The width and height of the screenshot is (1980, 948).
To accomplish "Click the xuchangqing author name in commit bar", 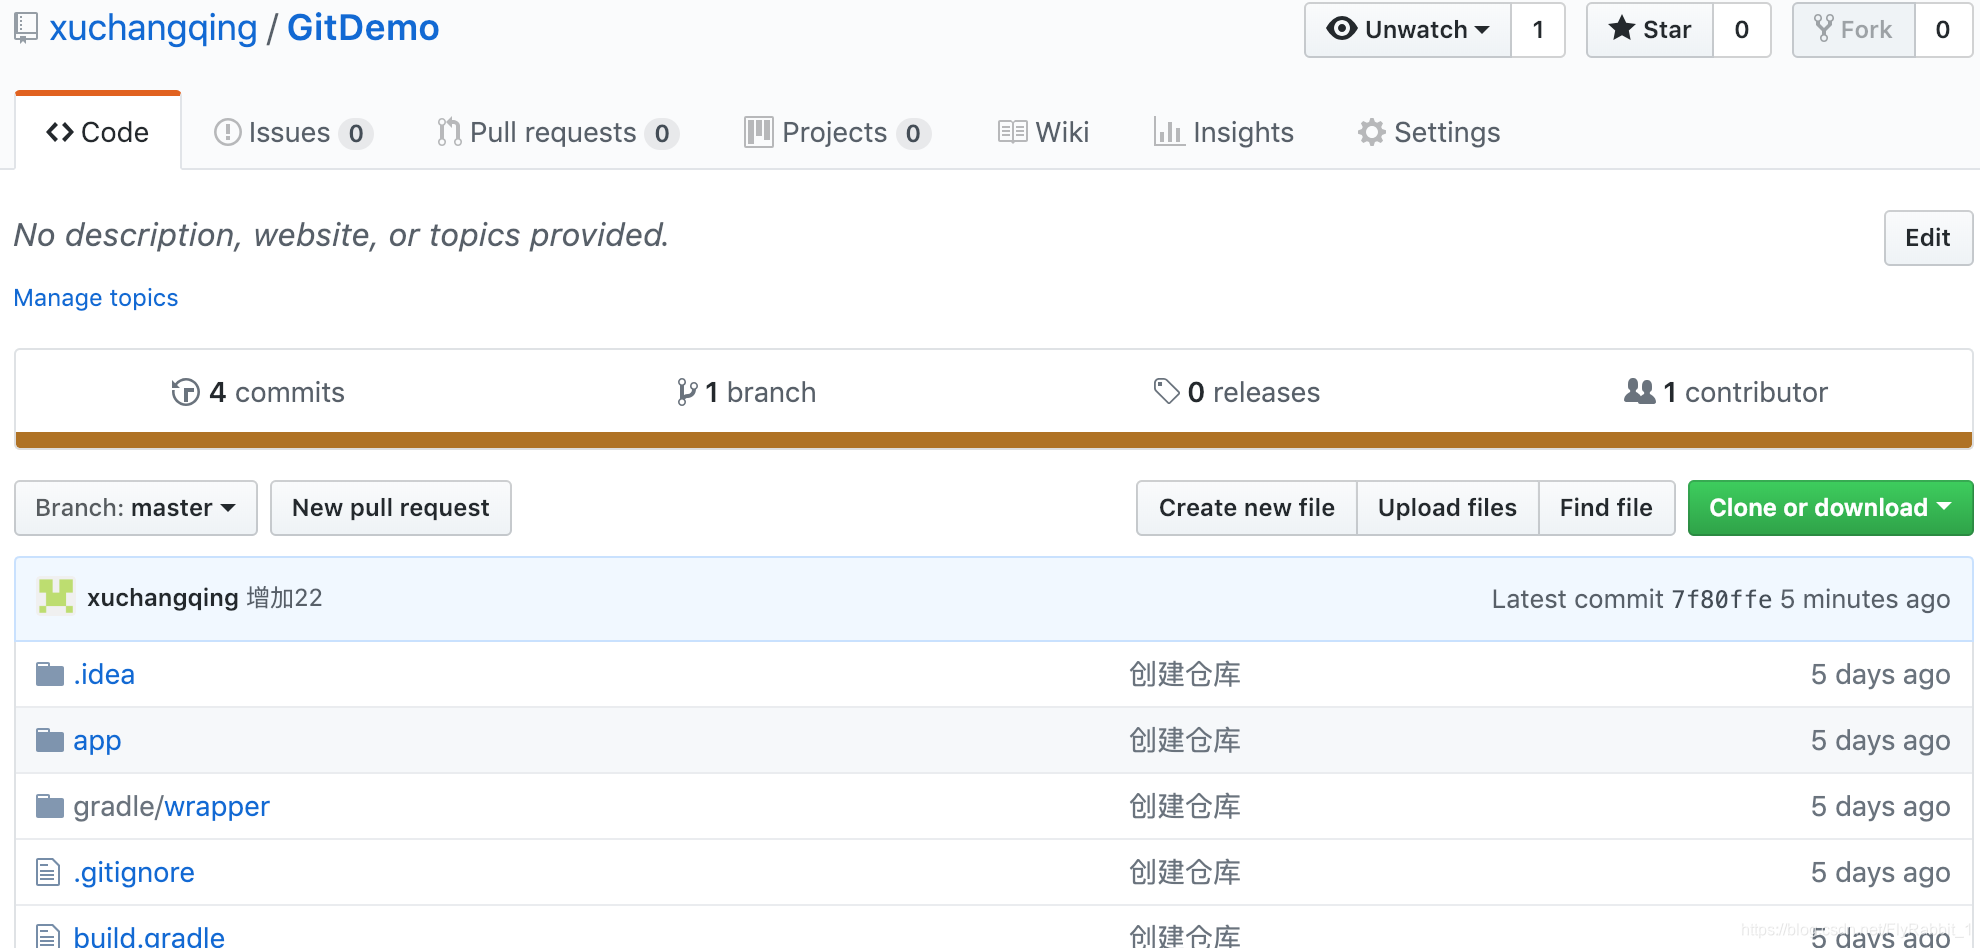I will pyautogui.click(x=163, y=598).
